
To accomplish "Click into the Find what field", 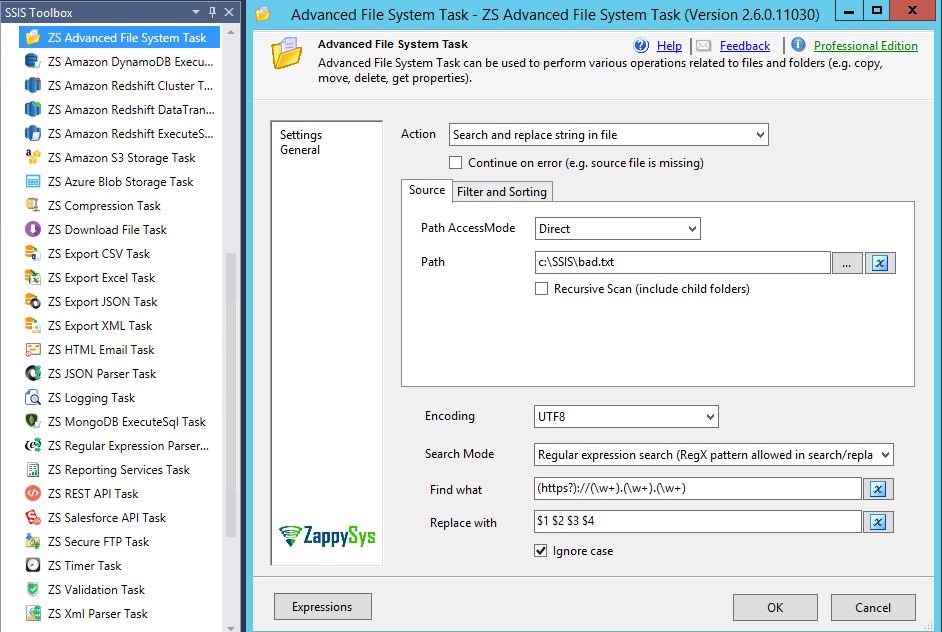I will pyautogui.click(x=697, y=488).
